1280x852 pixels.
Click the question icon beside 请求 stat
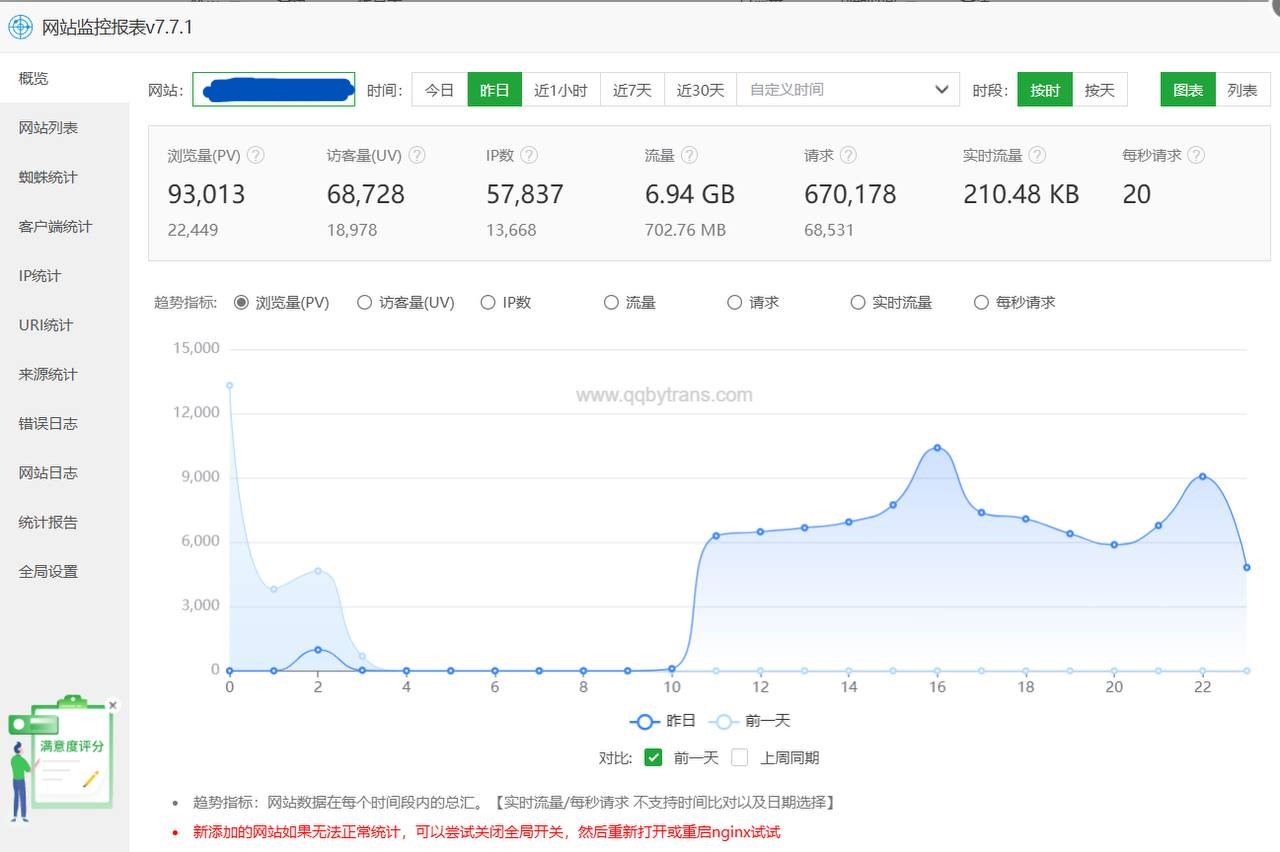pyautogui.click(x=848, y=155)
